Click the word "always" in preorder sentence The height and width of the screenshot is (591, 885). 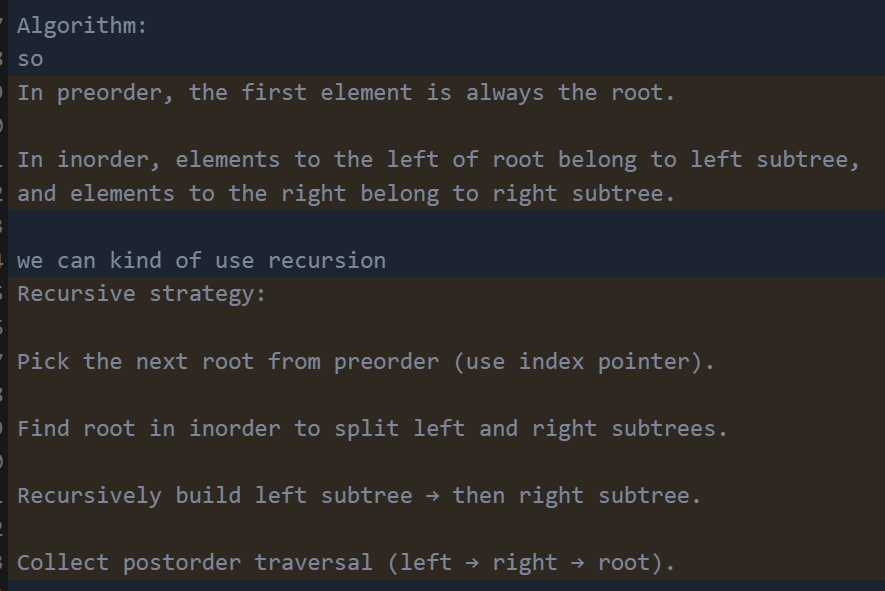(505, 93)
